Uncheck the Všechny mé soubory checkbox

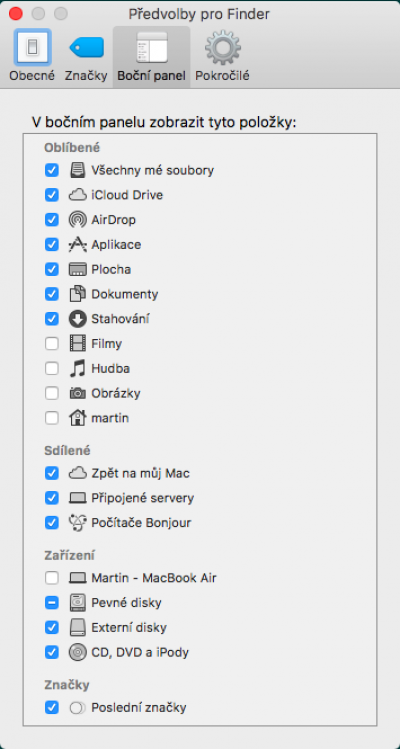(x=52, y=170)
